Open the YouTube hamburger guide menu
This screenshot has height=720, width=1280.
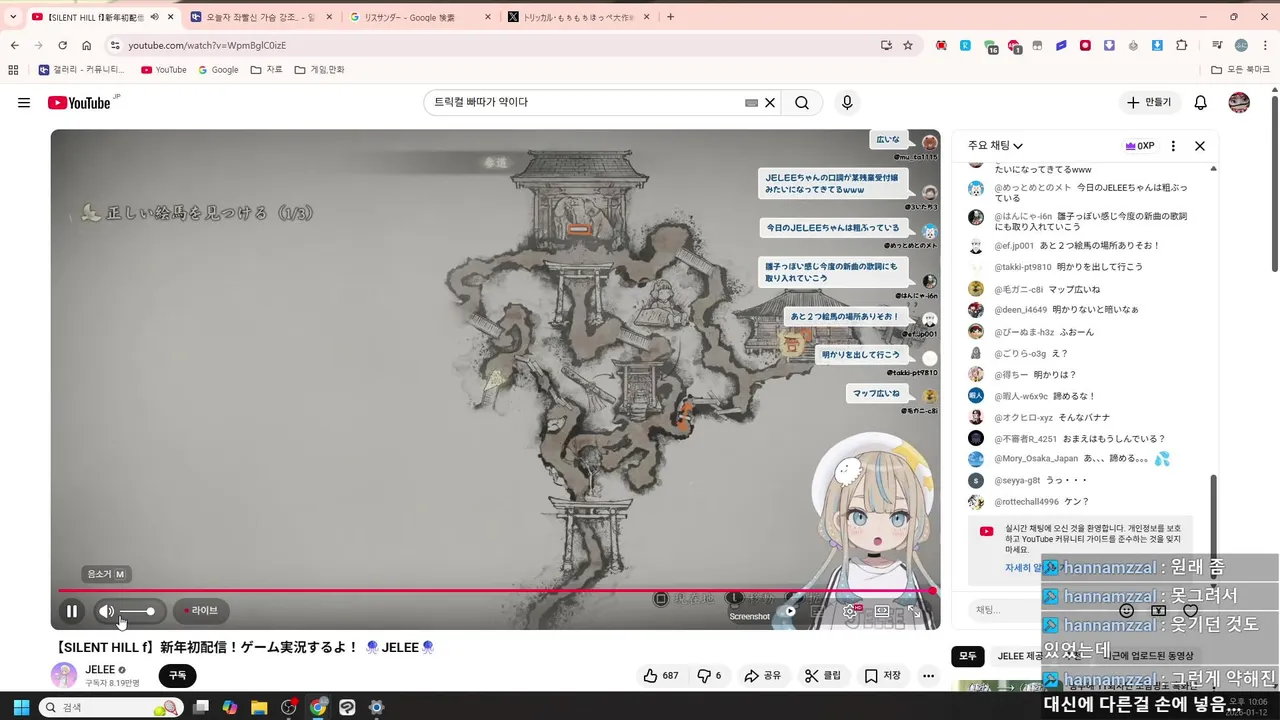(x=24, y=103)
